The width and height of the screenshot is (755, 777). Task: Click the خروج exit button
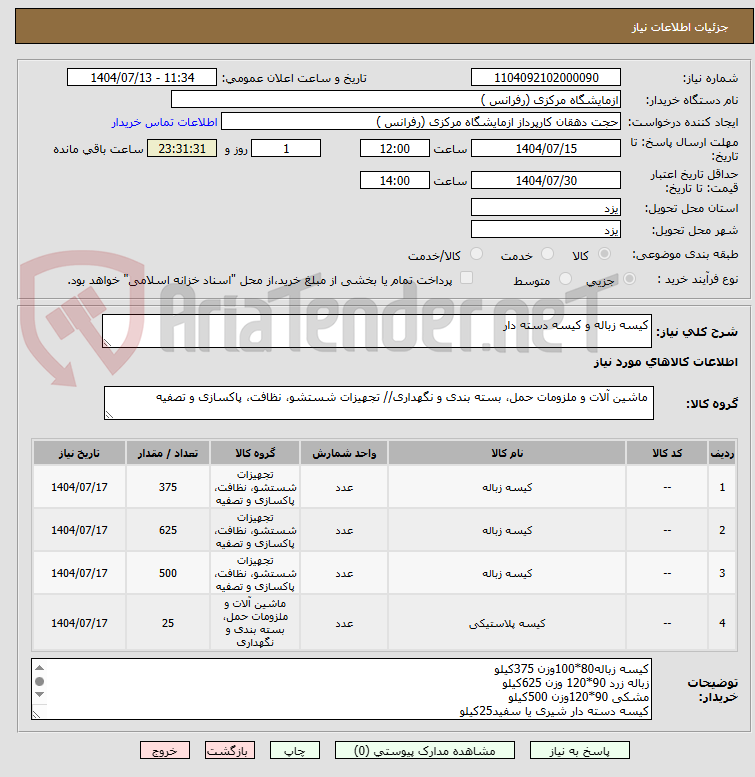[165, 750]
